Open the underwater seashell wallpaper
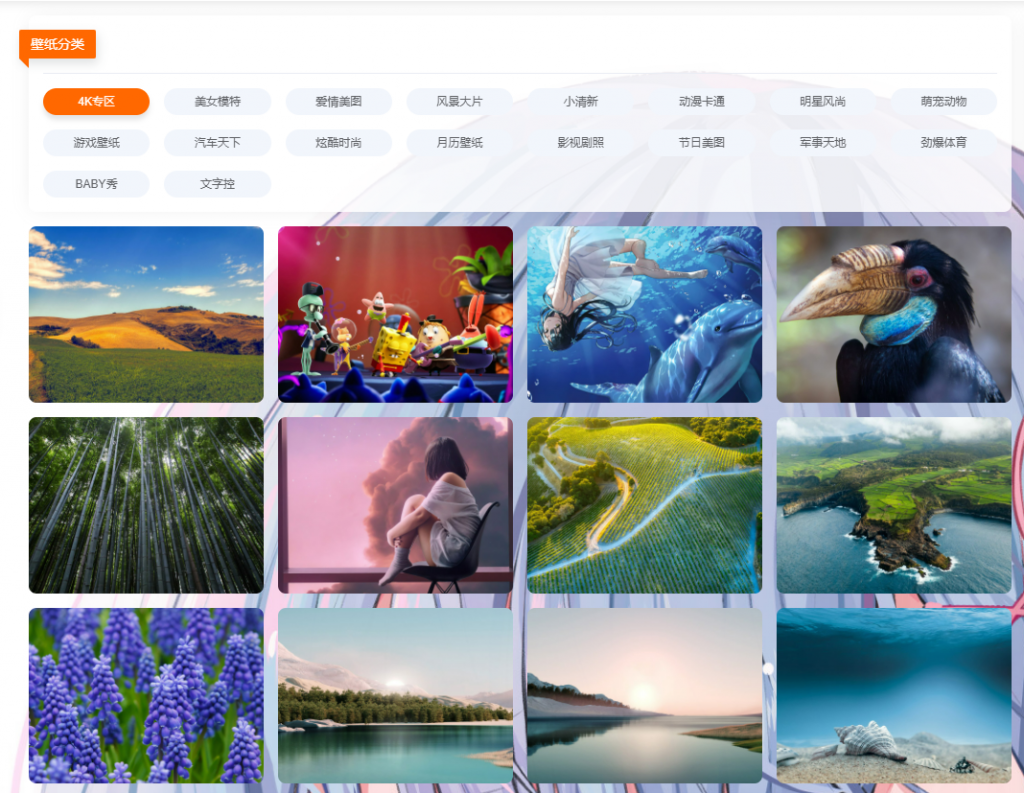Screen dimensions: 1024x793 point(893,696)
